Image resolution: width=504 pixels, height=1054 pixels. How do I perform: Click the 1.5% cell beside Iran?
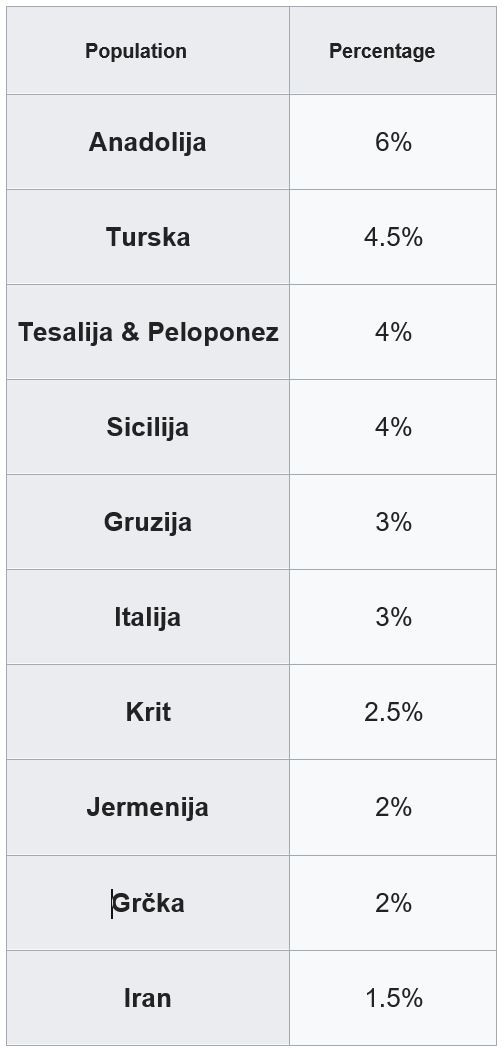[393, 998]
